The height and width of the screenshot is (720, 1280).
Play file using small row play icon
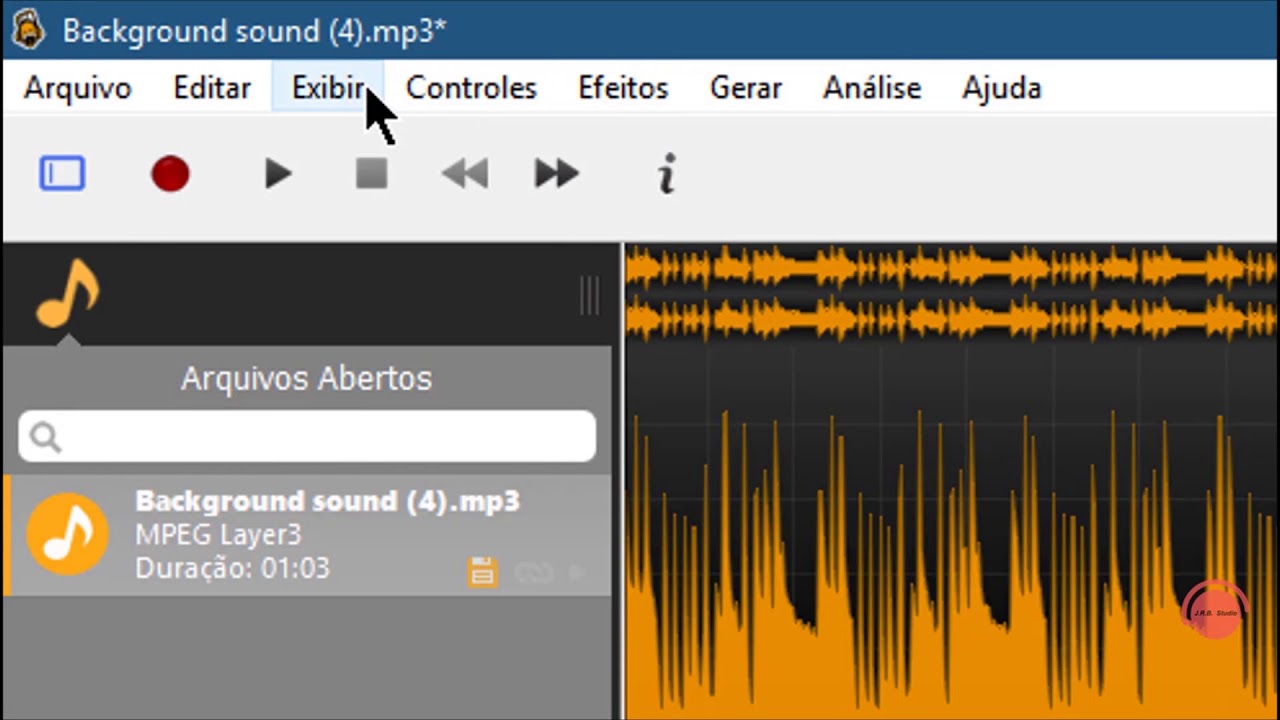tap(578, 573)
